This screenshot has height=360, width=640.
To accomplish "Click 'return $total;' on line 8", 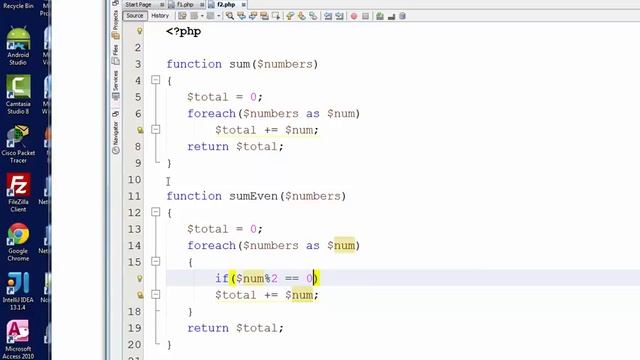I will 235,147.
